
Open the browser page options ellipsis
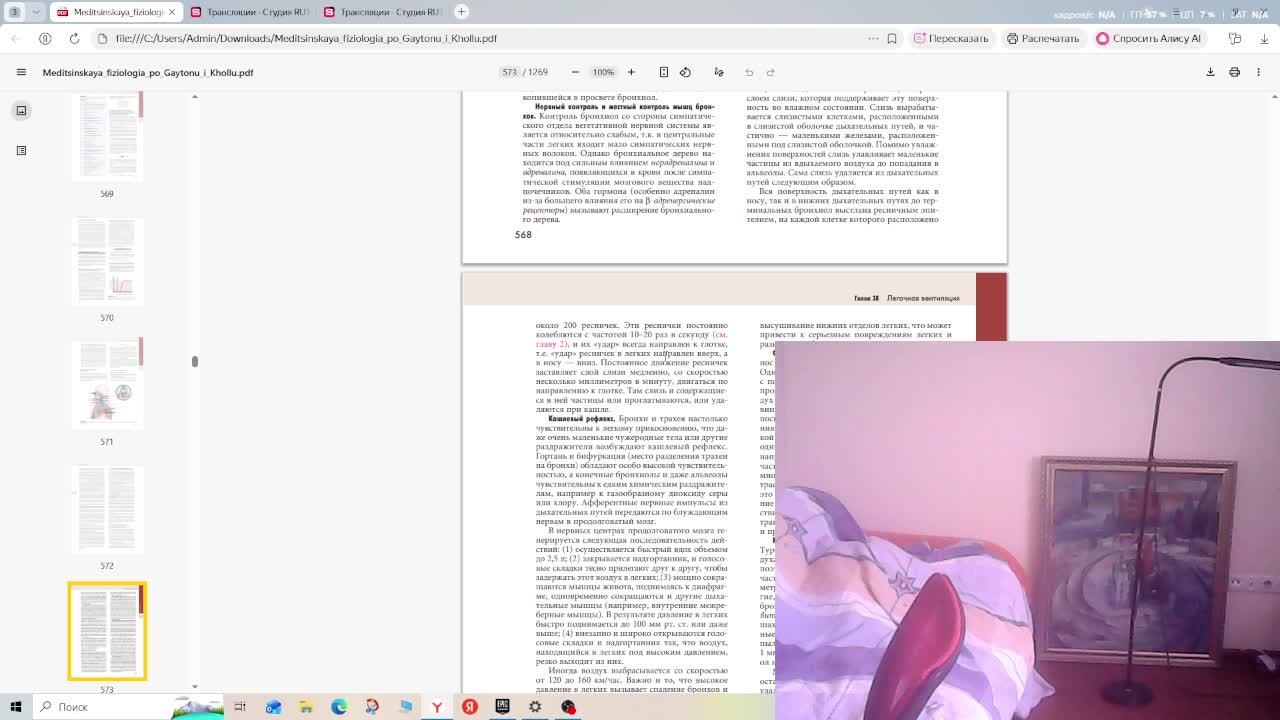[873, 38]
